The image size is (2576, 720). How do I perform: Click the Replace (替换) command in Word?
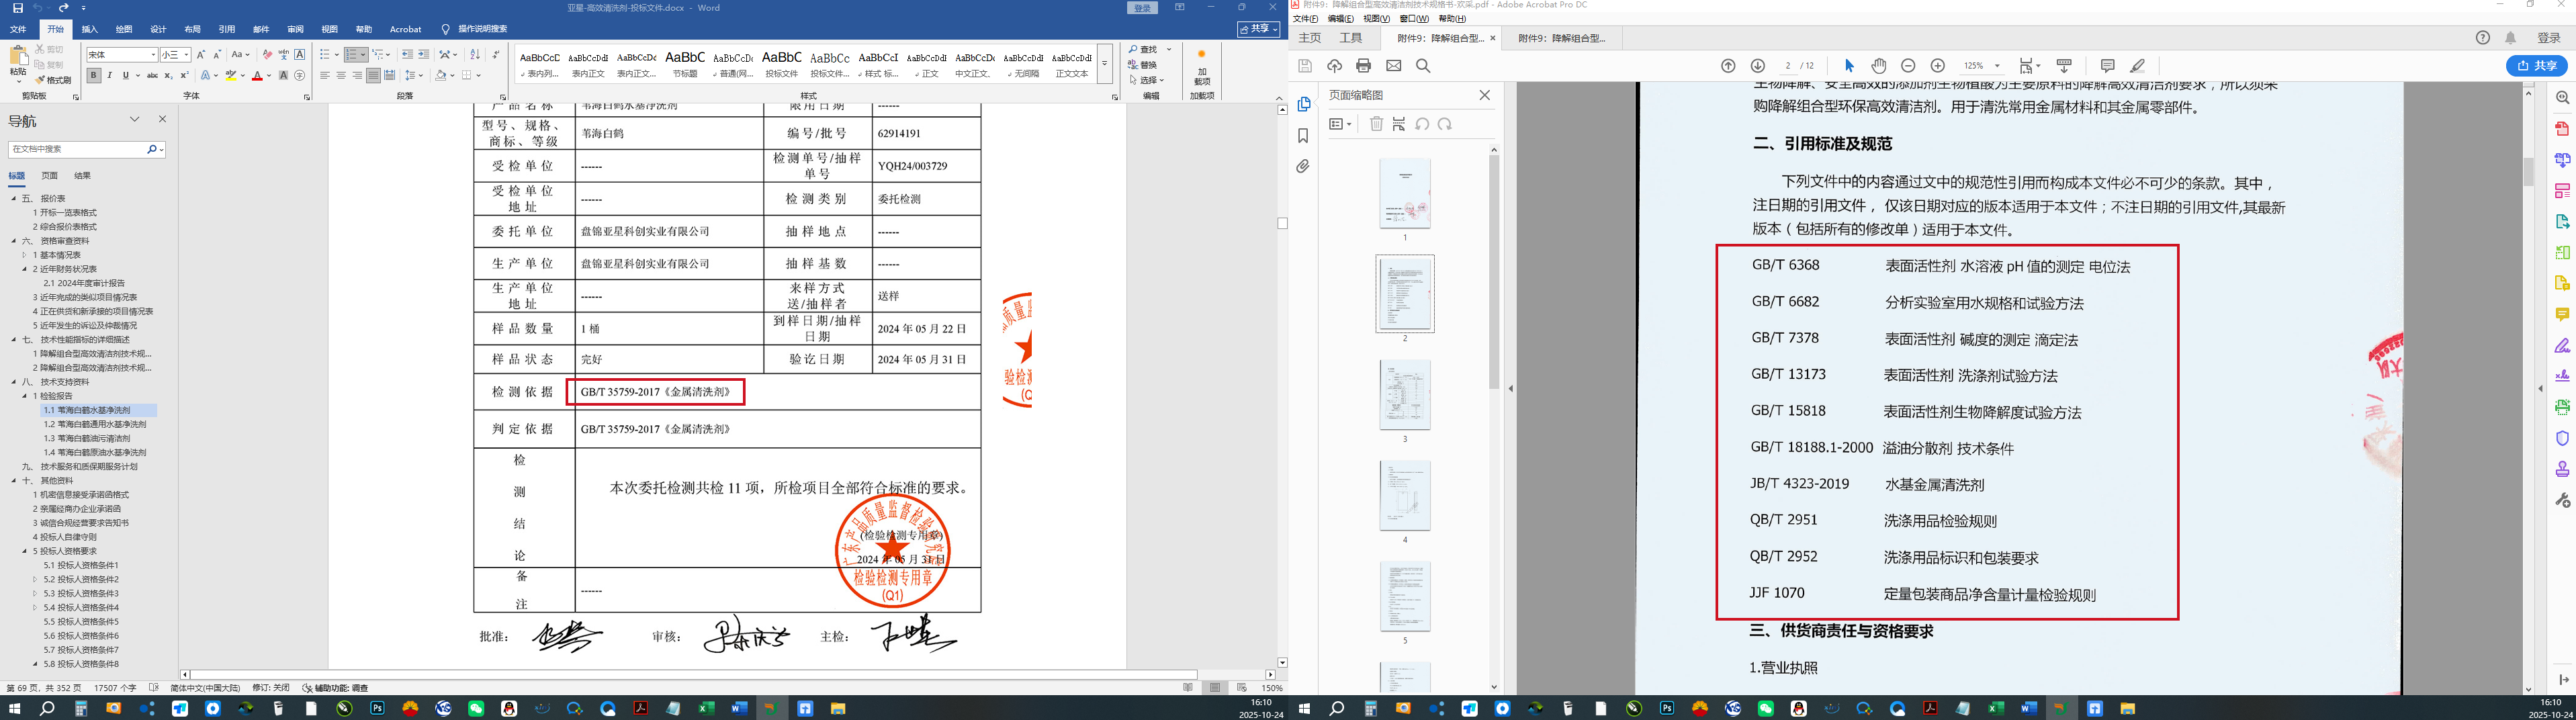tap(1142, 65)
